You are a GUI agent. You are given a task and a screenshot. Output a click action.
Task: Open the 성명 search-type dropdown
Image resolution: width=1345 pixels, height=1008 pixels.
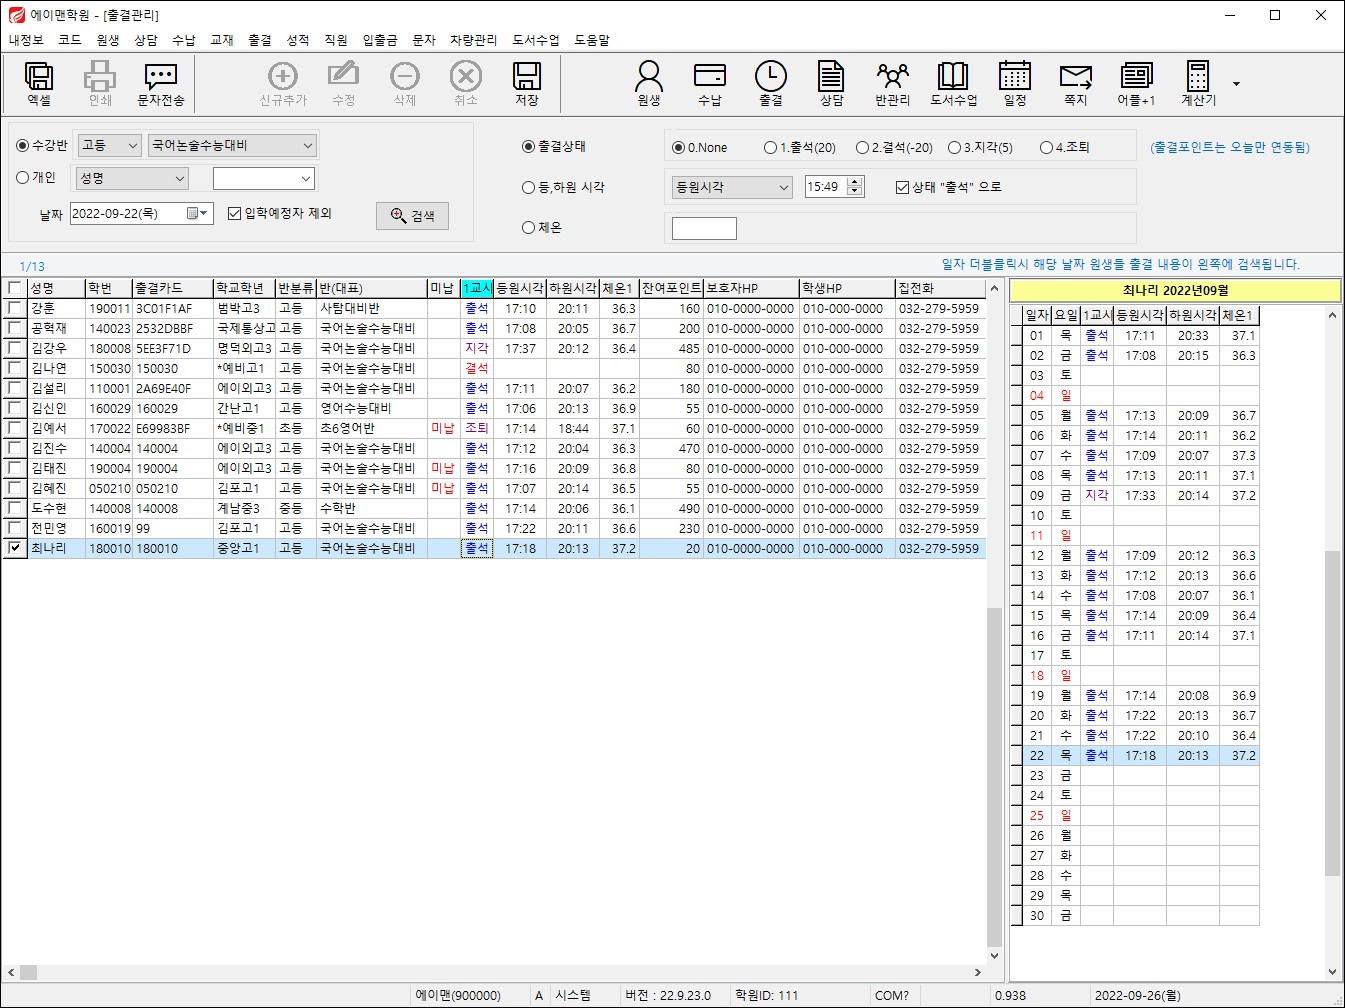(x=132, y=178)
